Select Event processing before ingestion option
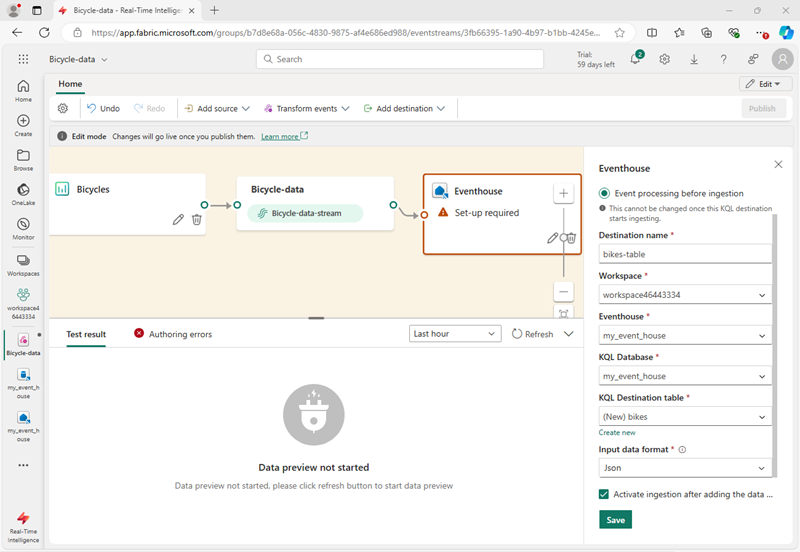 (605, 193)
